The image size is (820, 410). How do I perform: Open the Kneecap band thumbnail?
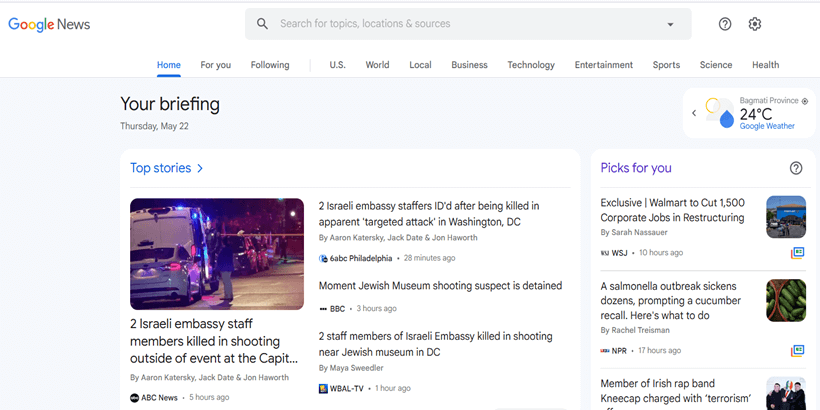point(786,393)
